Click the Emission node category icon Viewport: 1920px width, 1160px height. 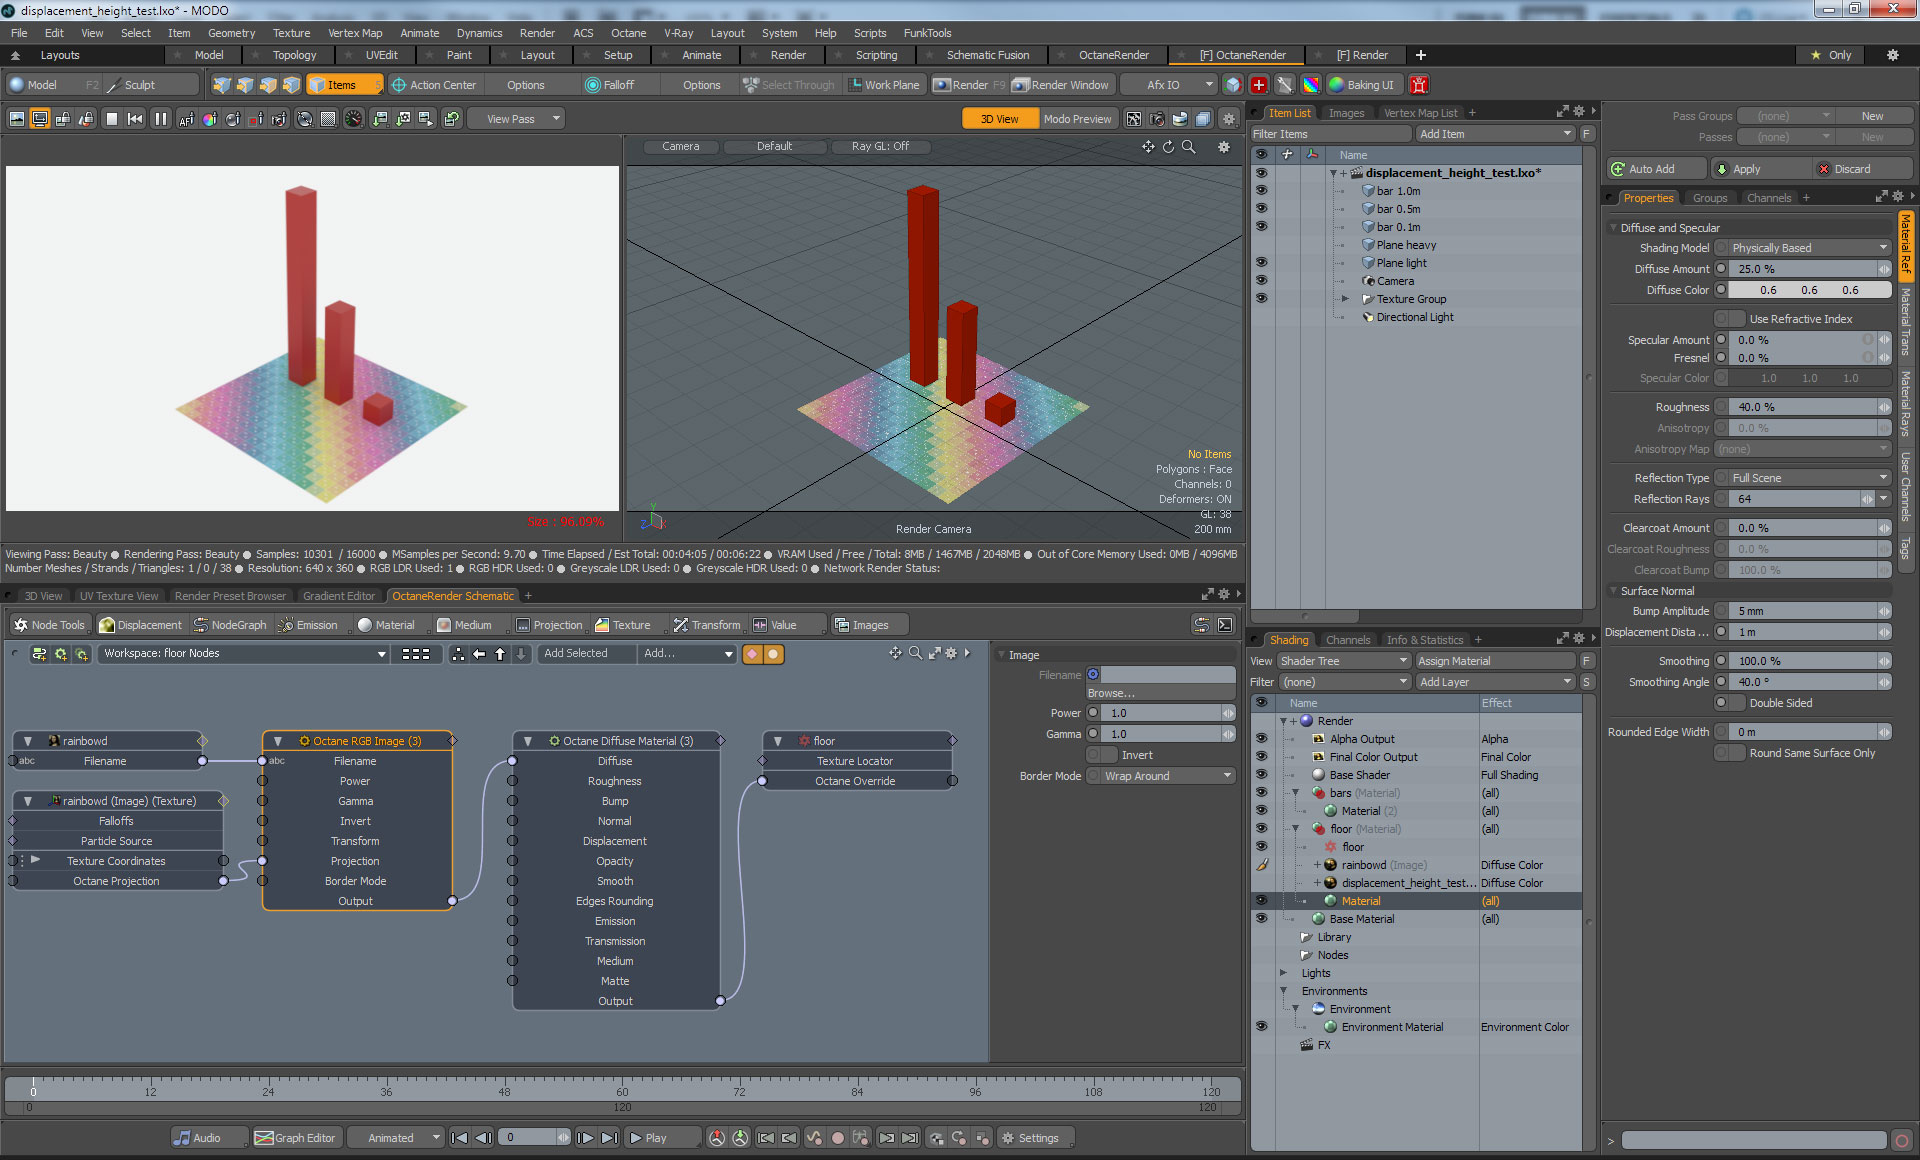pos(286,625)
